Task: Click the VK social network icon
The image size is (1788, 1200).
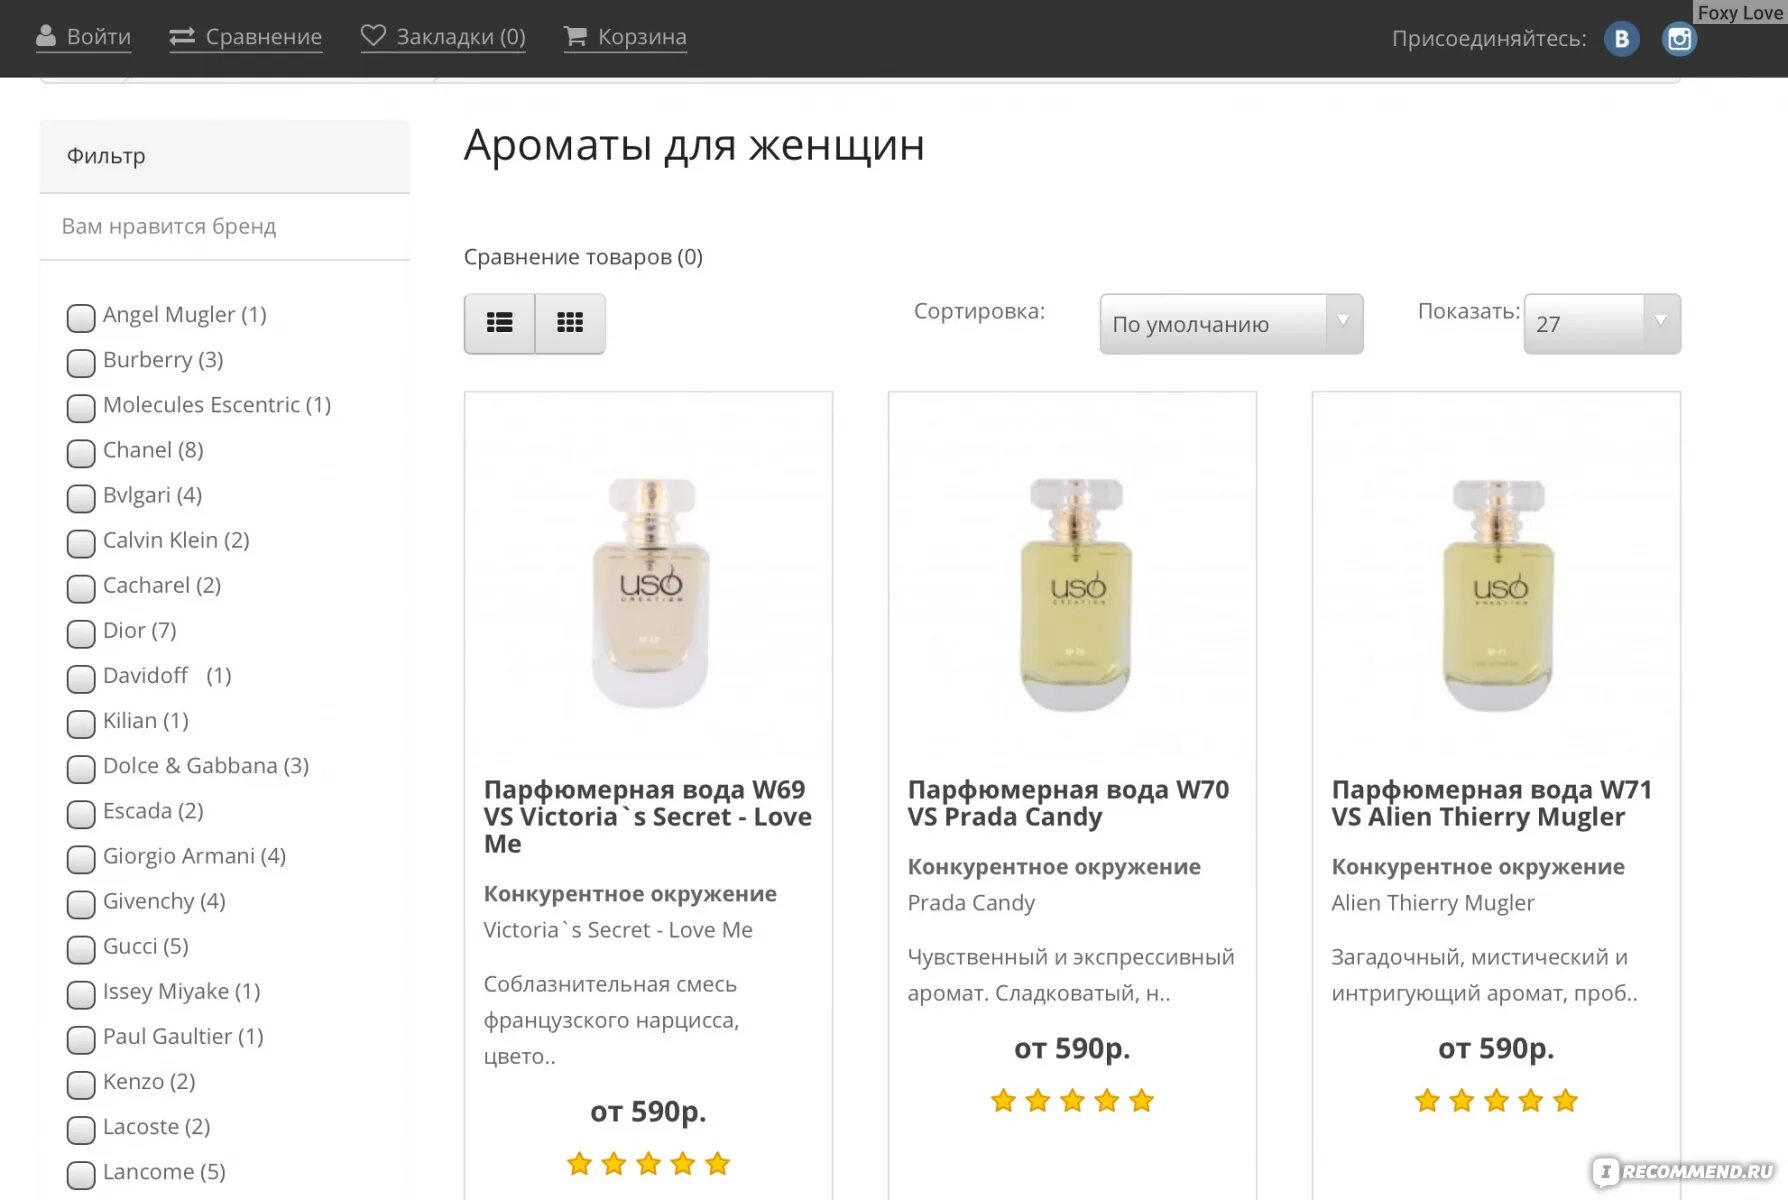Action: coord(1621,39)
